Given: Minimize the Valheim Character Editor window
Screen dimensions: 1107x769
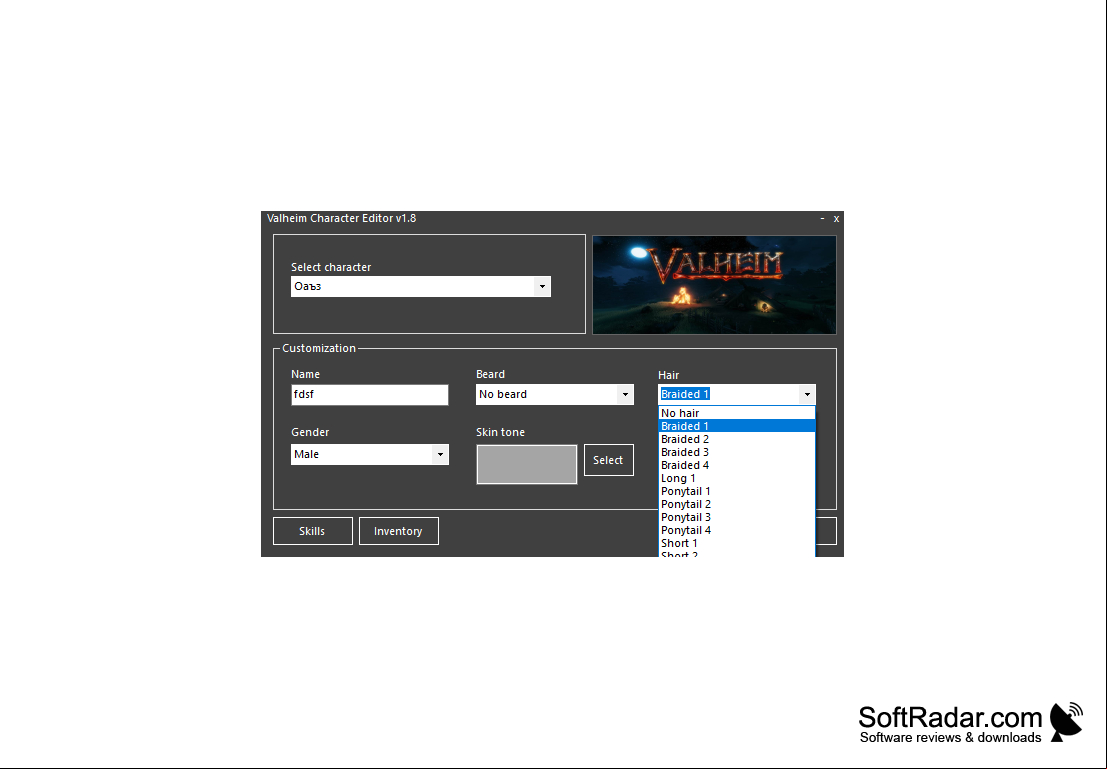Looking at the screenshot, I should [822, 219].
